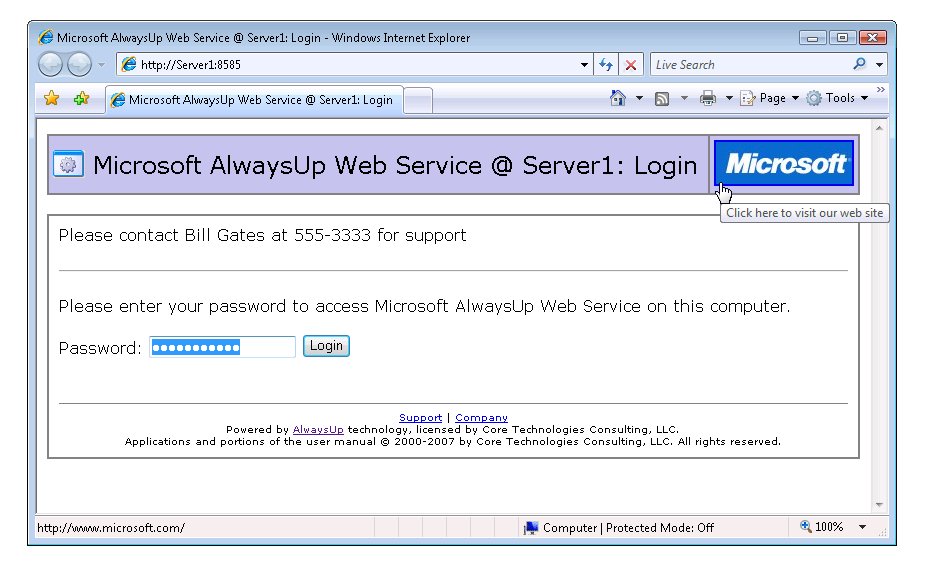Click the Microsoft logo banner

784,163
